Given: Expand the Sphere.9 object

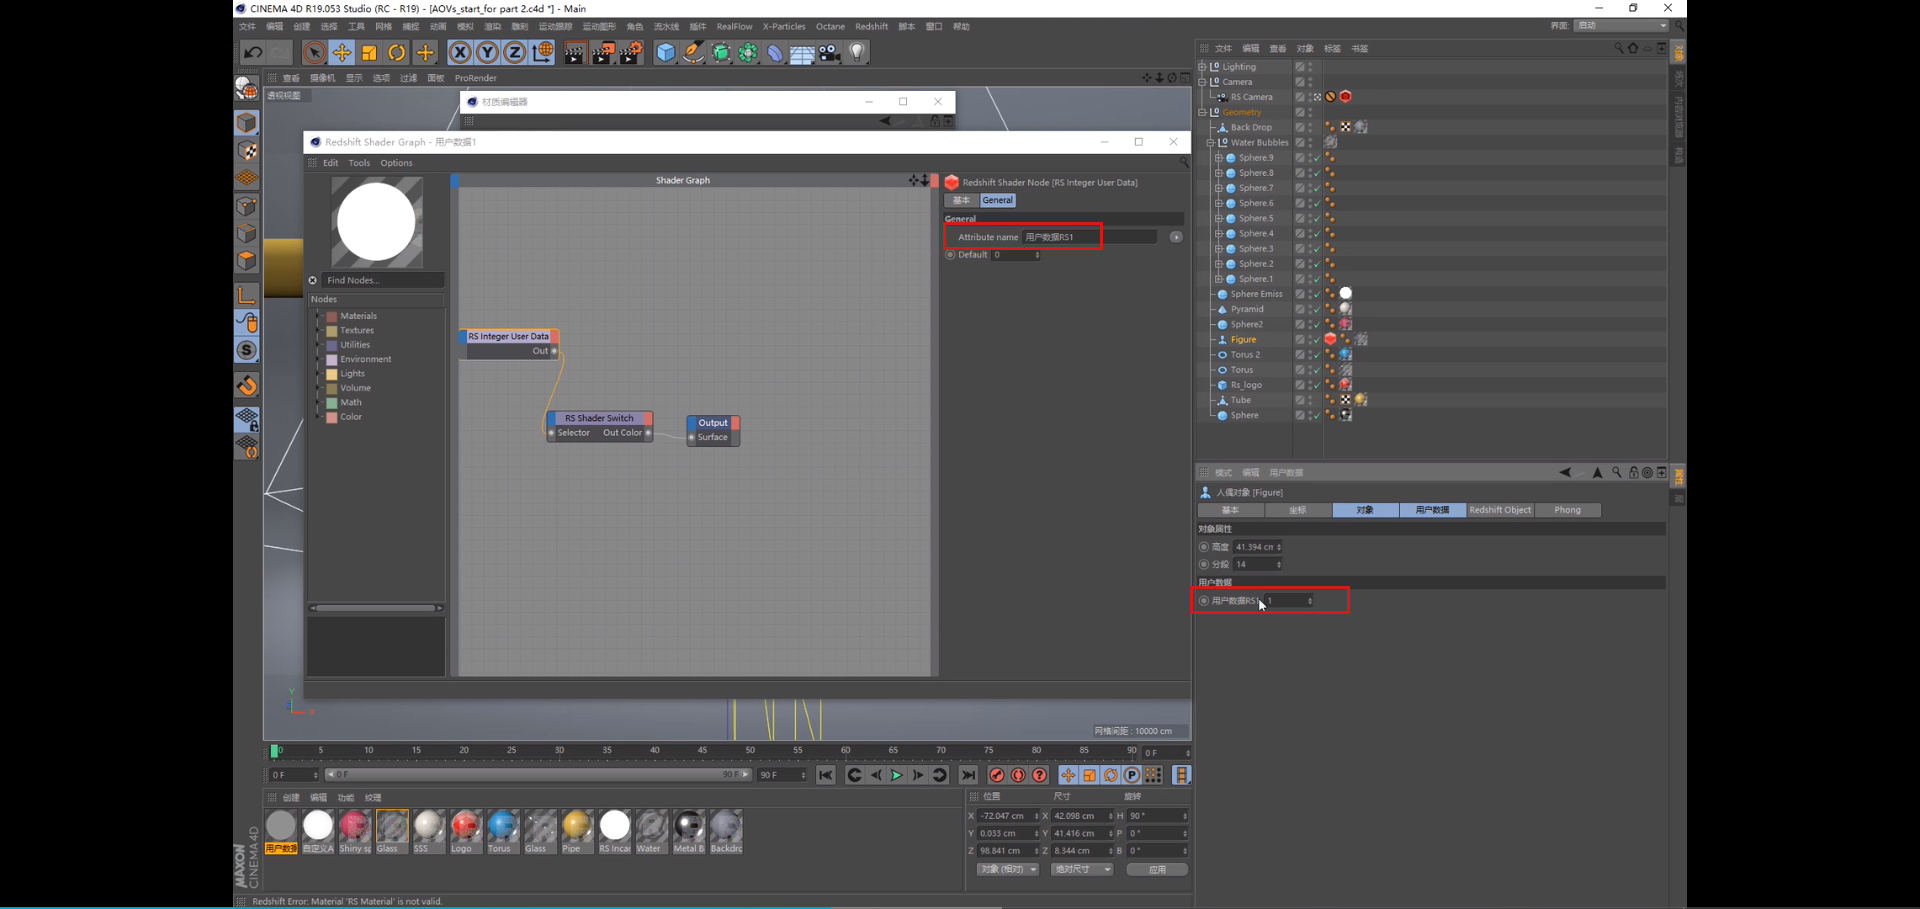Looking at the screenshot, I should (1219, 158).
